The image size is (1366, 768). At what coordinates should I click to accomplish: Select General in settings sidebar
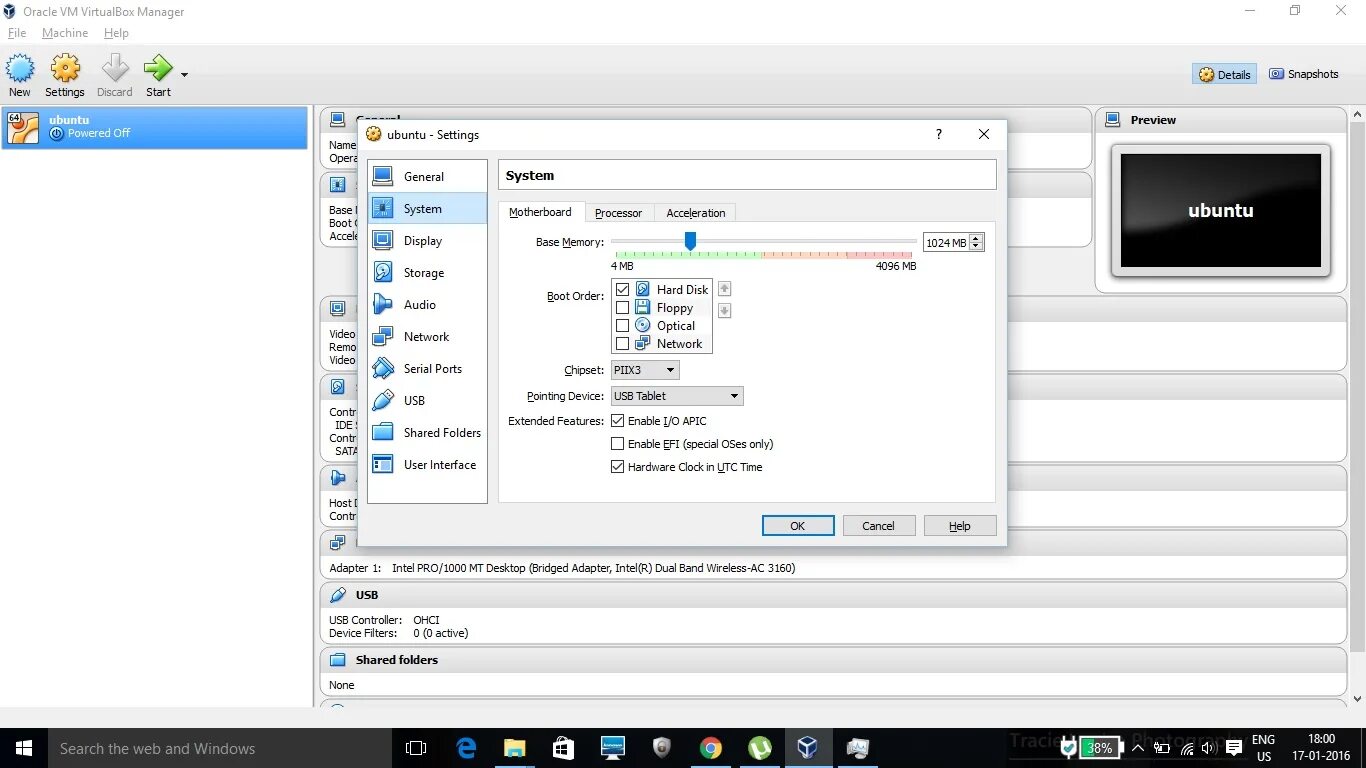point(427,177)
